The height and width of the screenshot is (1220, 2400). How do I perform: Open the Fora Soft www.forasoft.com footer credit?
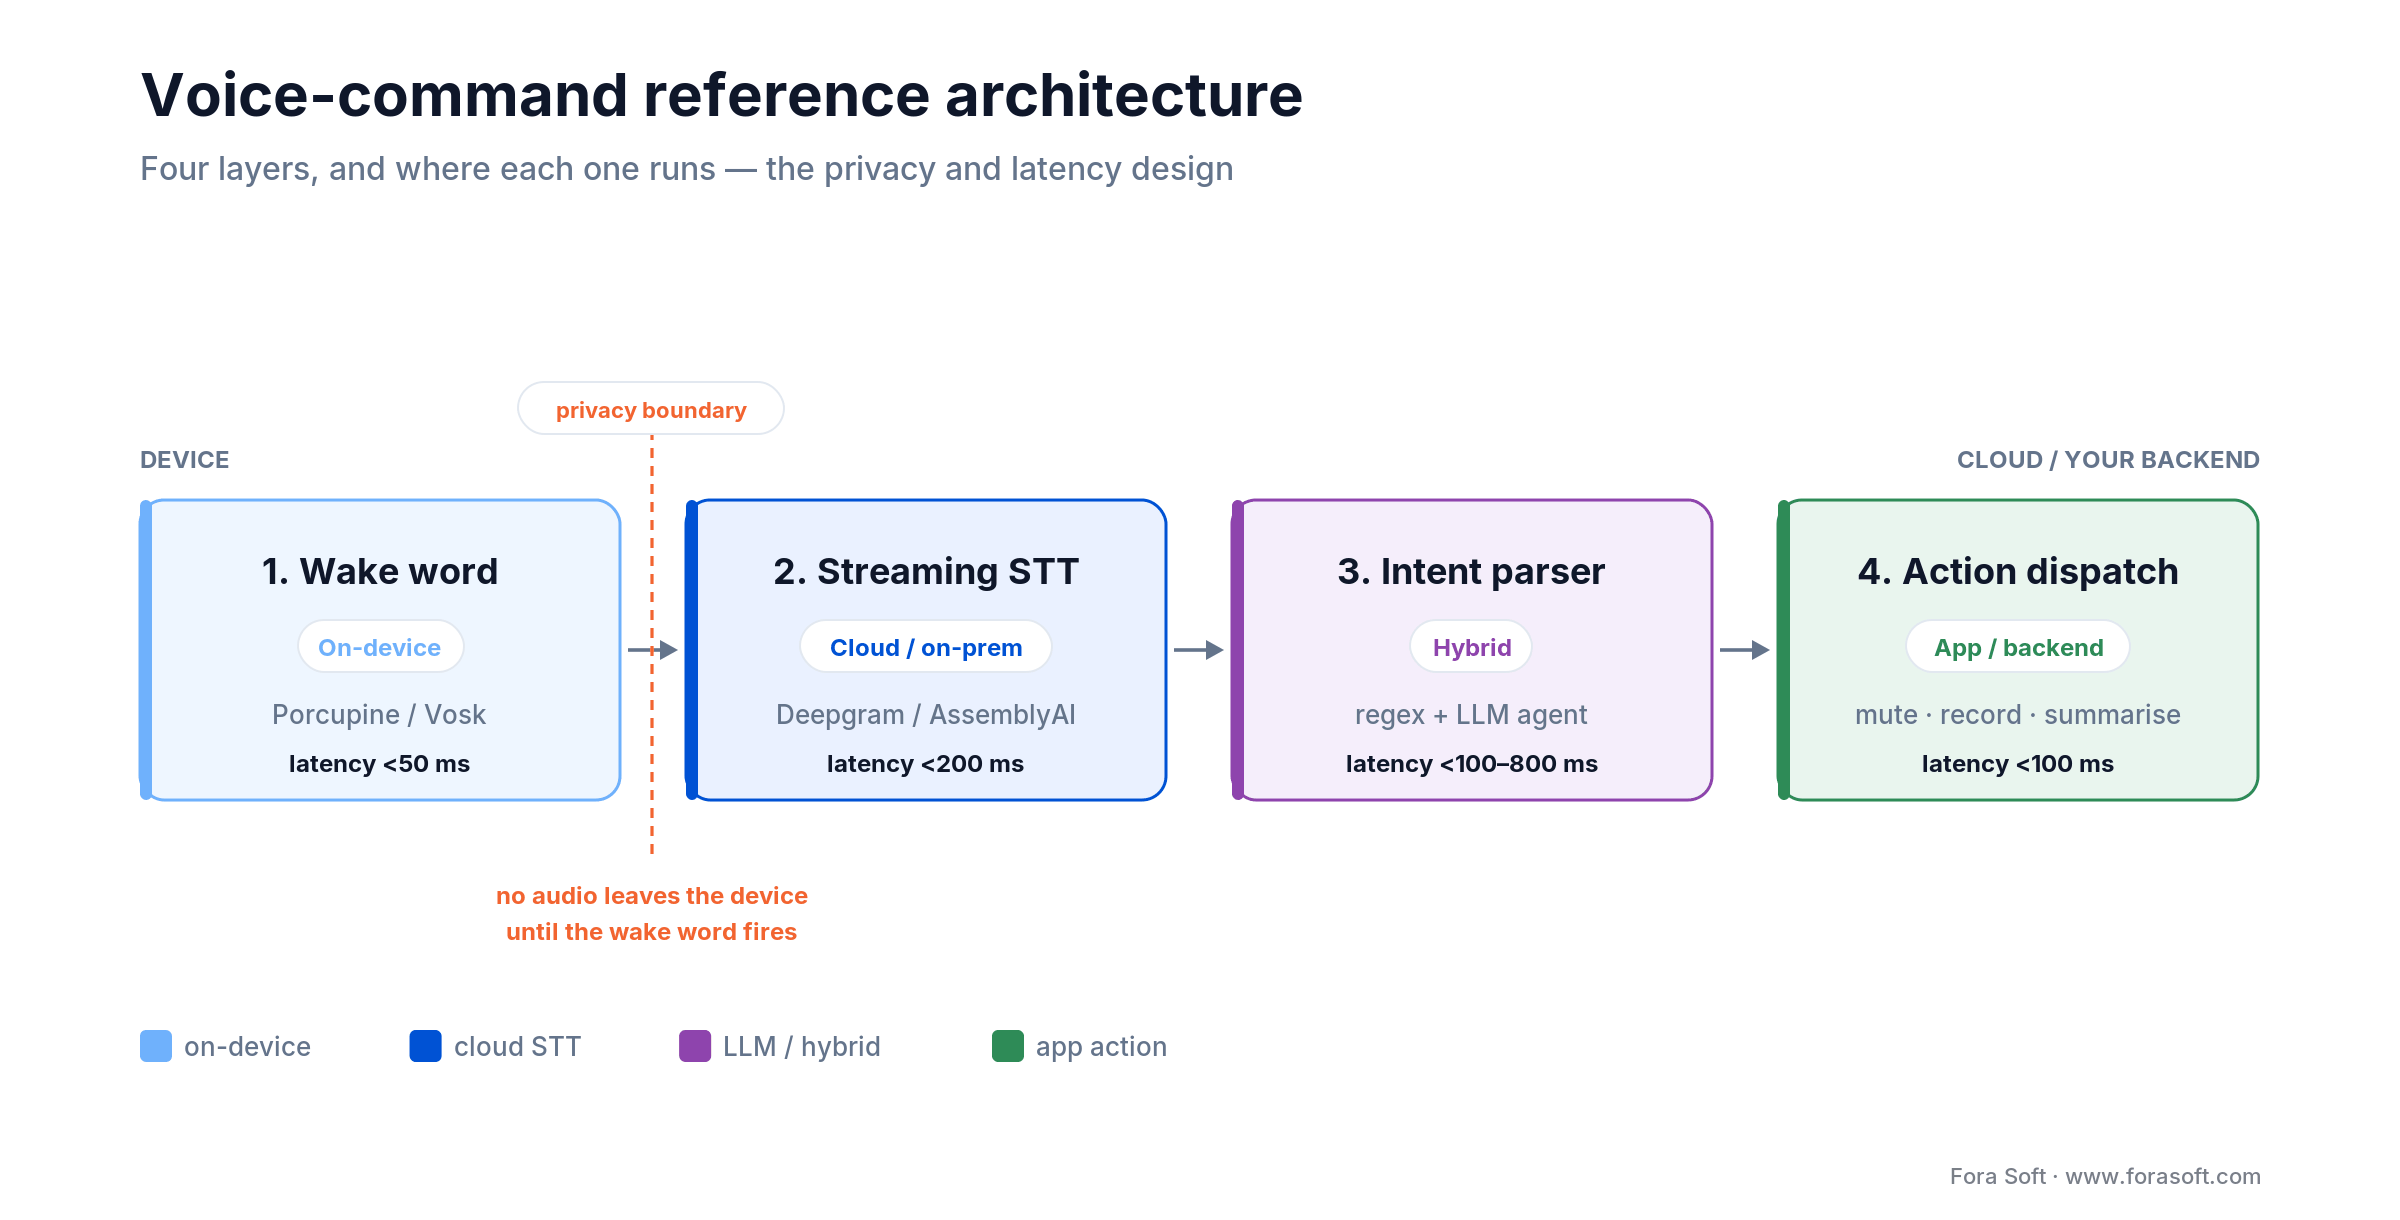tap(2105, 1176)
